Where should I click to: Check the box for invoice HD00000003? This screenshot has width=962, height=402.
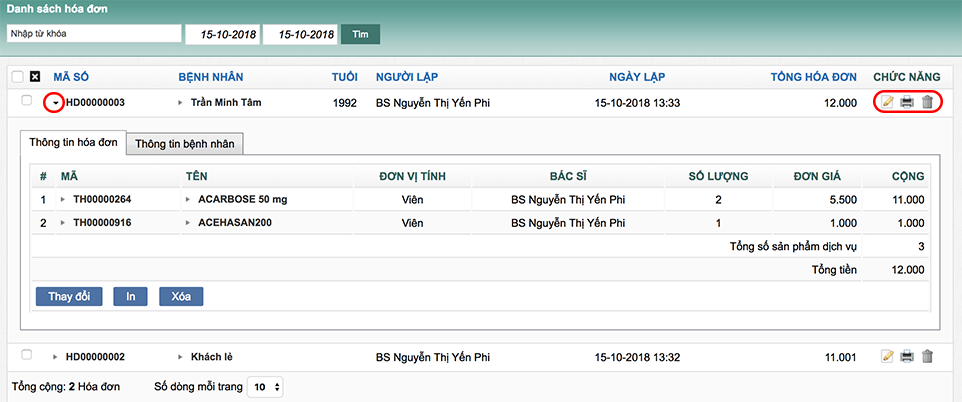[27, 101]
